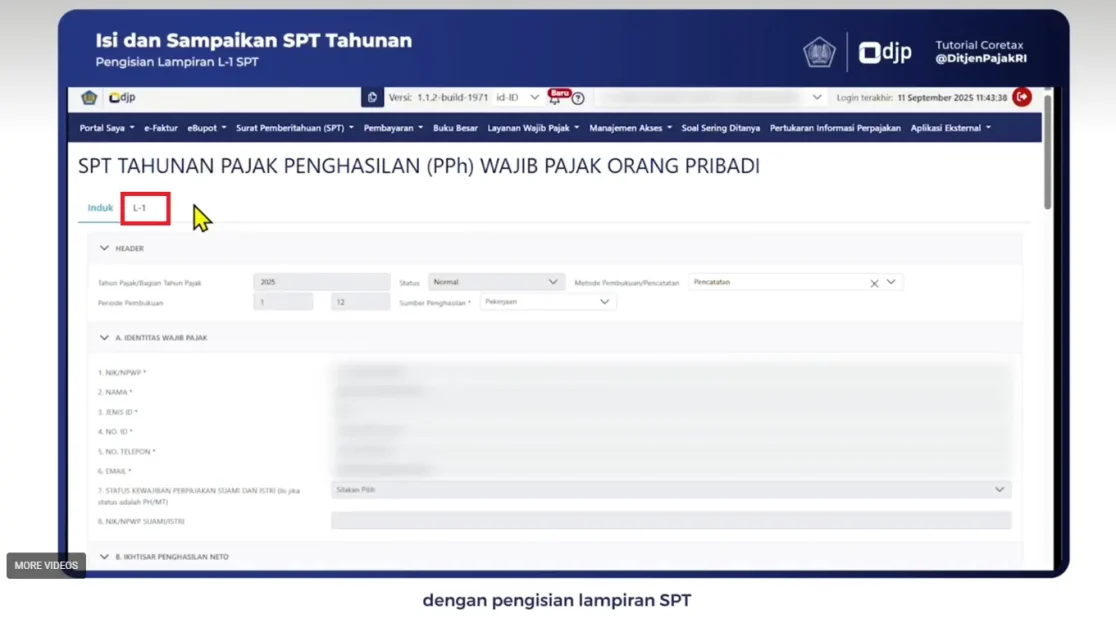Open the Surat Pemberitahuan (SPT) menu

pyautogui.click(x=294, y=128)
